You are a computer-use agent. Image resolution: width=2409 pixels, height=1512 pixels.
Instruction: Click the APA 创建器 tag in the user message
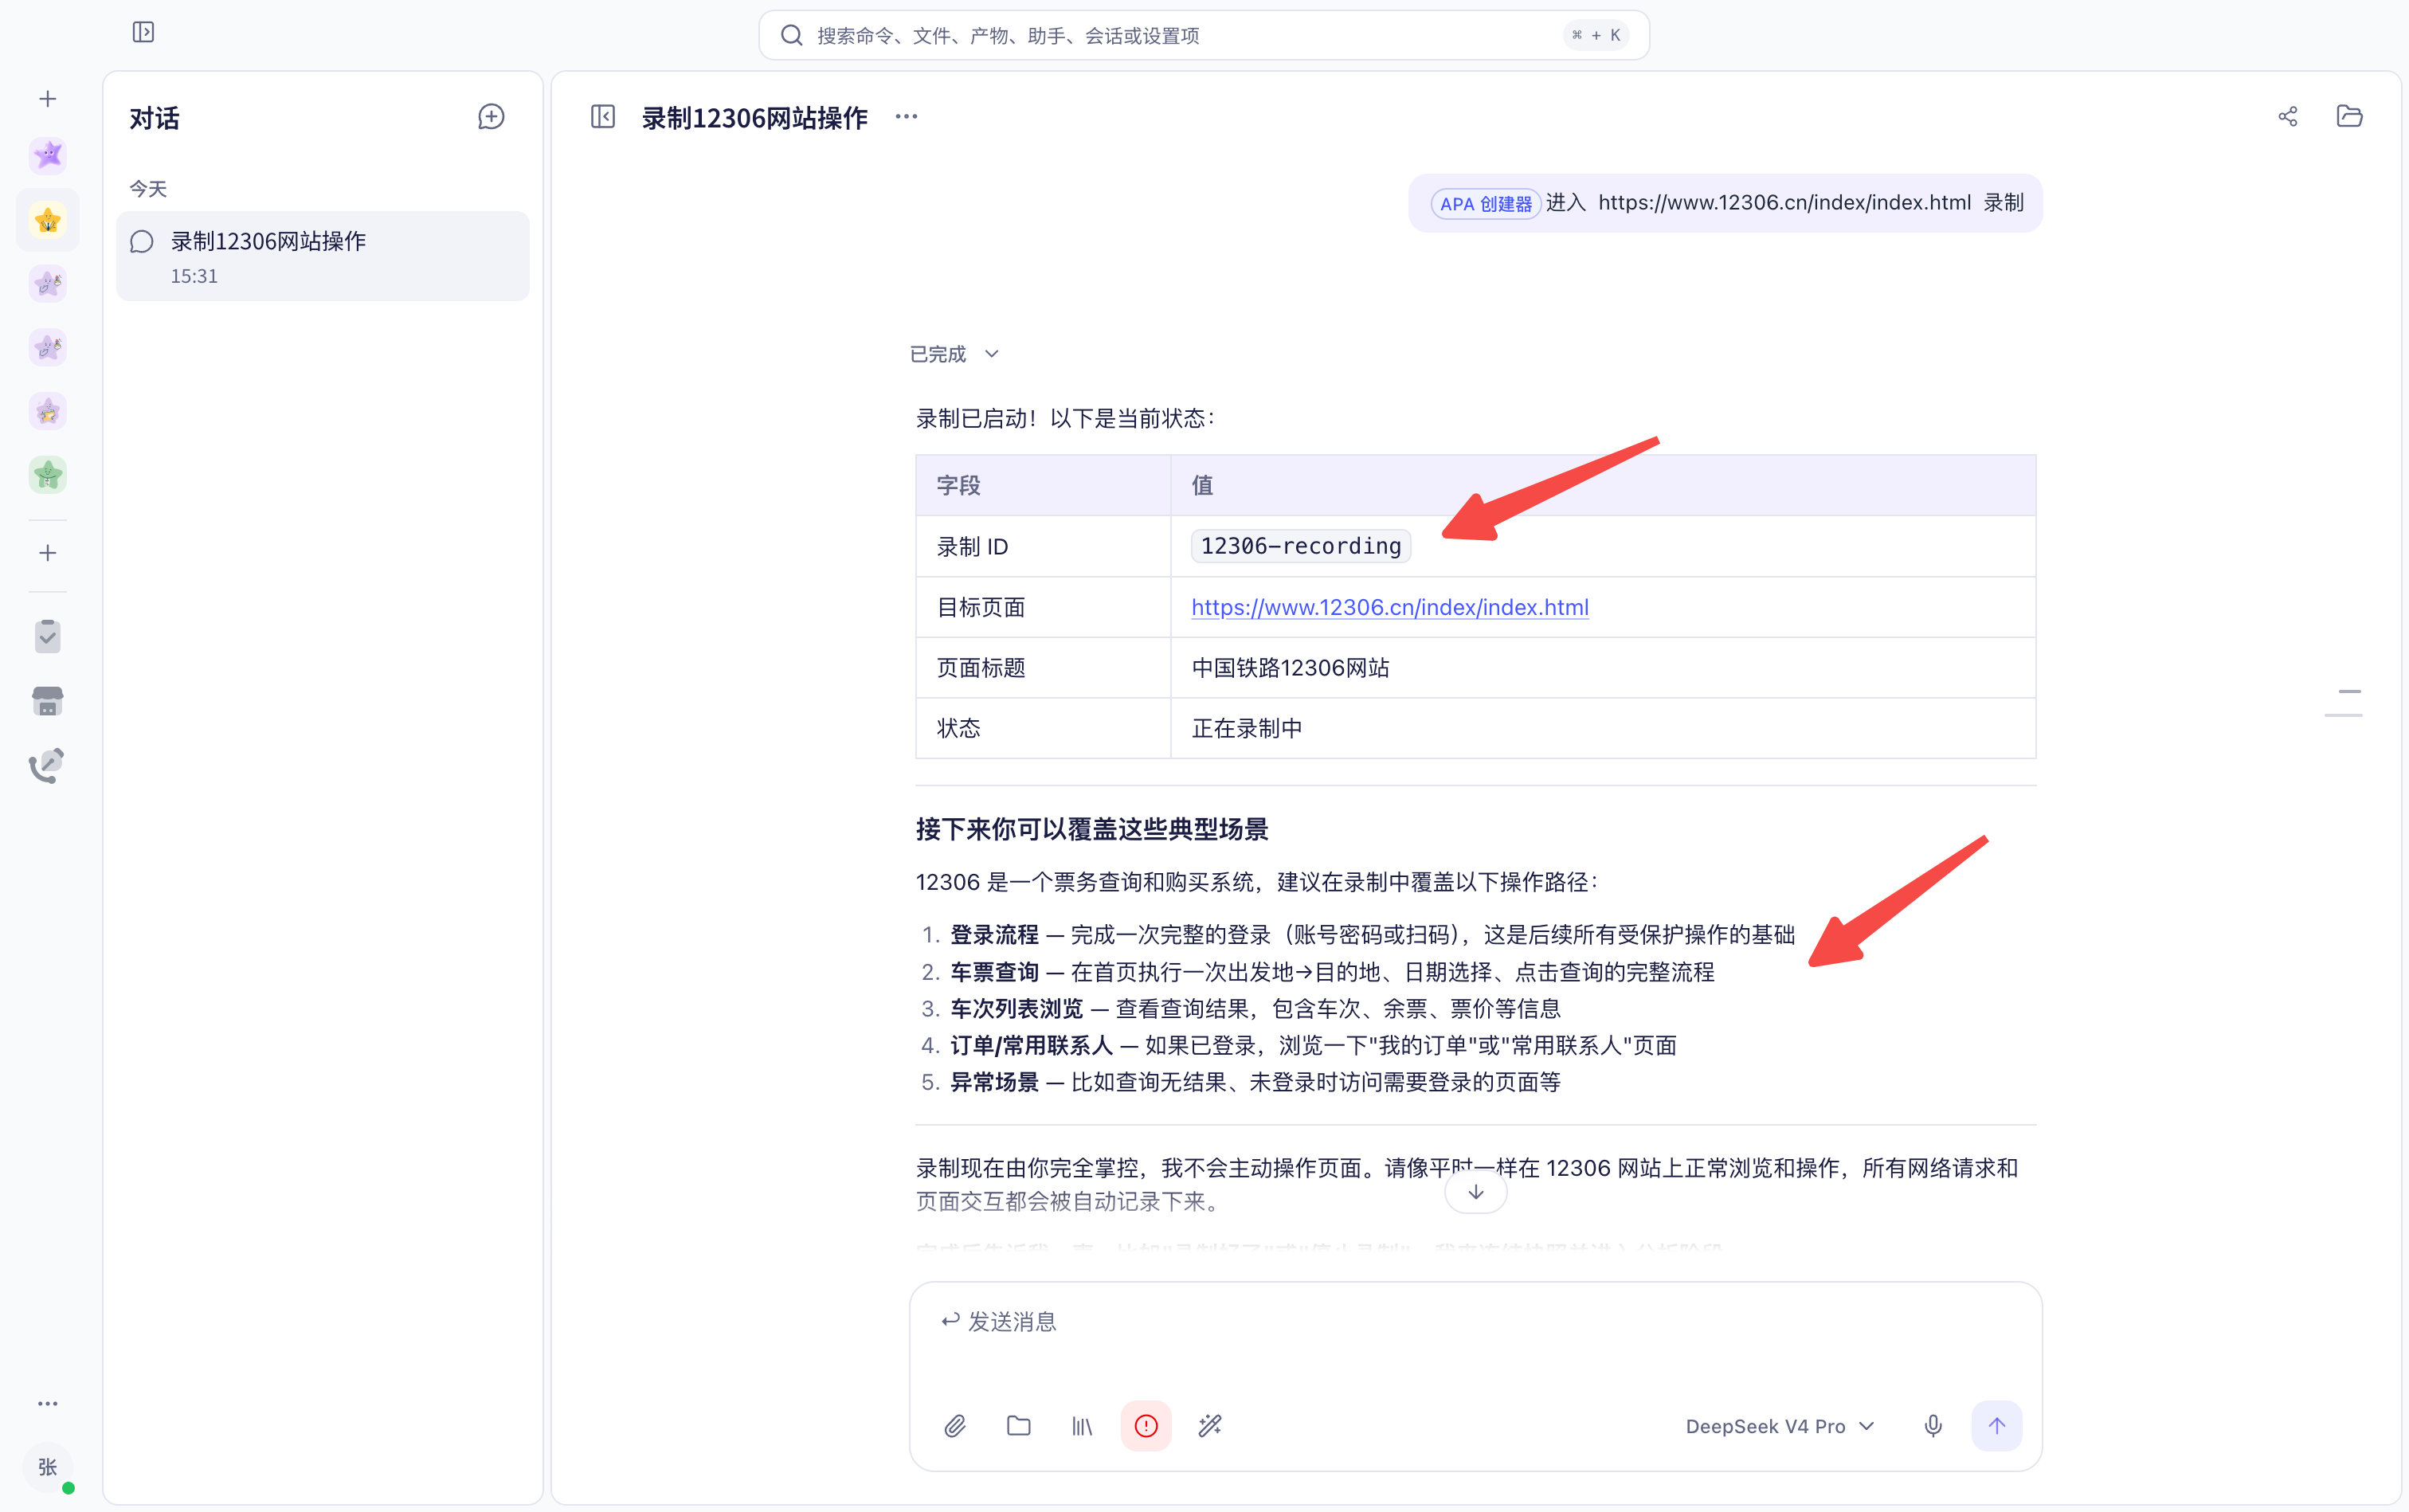pyautogui.click(x=1485, y=204)
